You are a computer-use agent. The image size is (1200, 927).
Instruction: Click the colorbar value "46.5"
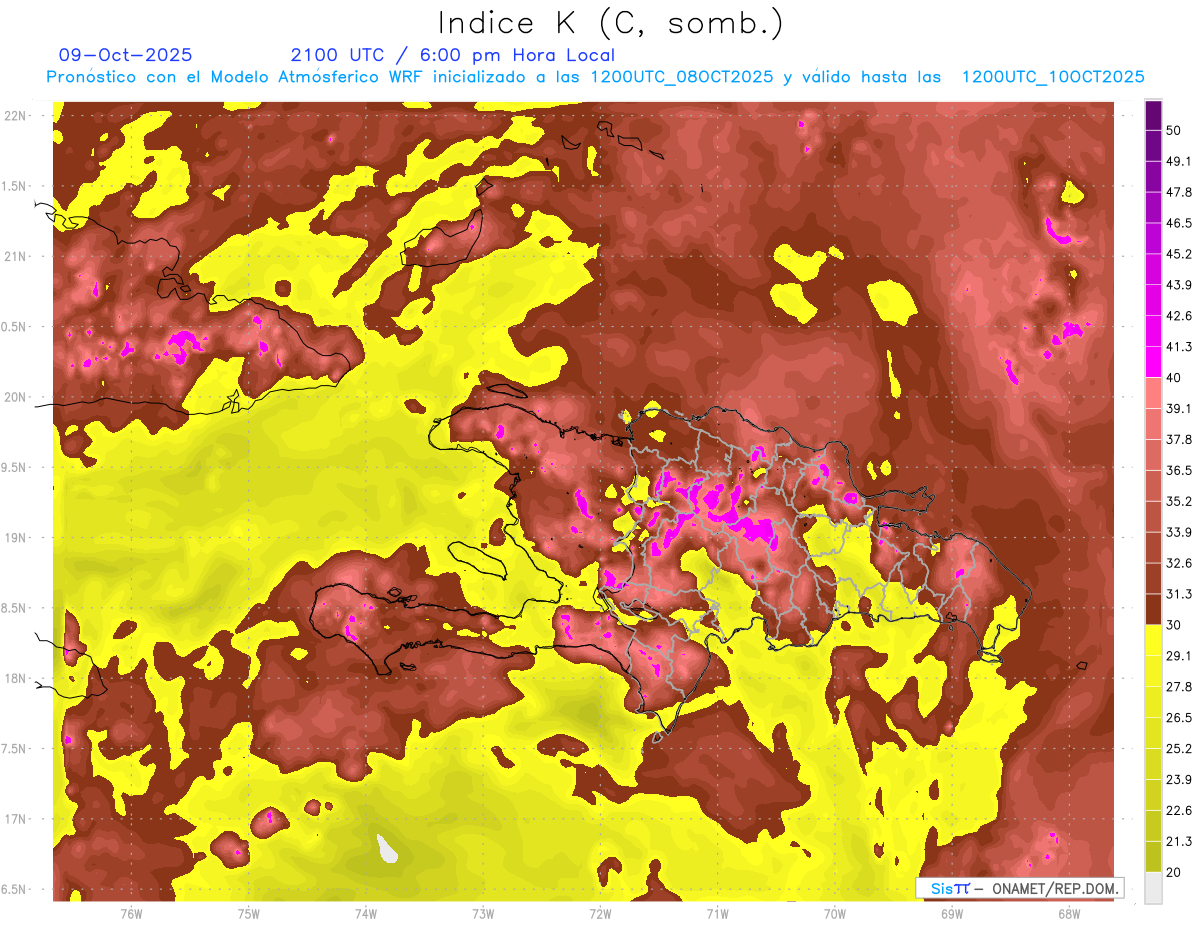coord(1178,223)
